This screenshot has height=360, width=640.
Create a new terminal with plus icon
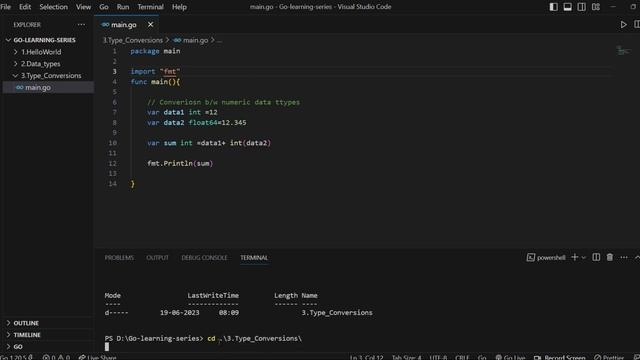tap(574, 257)
